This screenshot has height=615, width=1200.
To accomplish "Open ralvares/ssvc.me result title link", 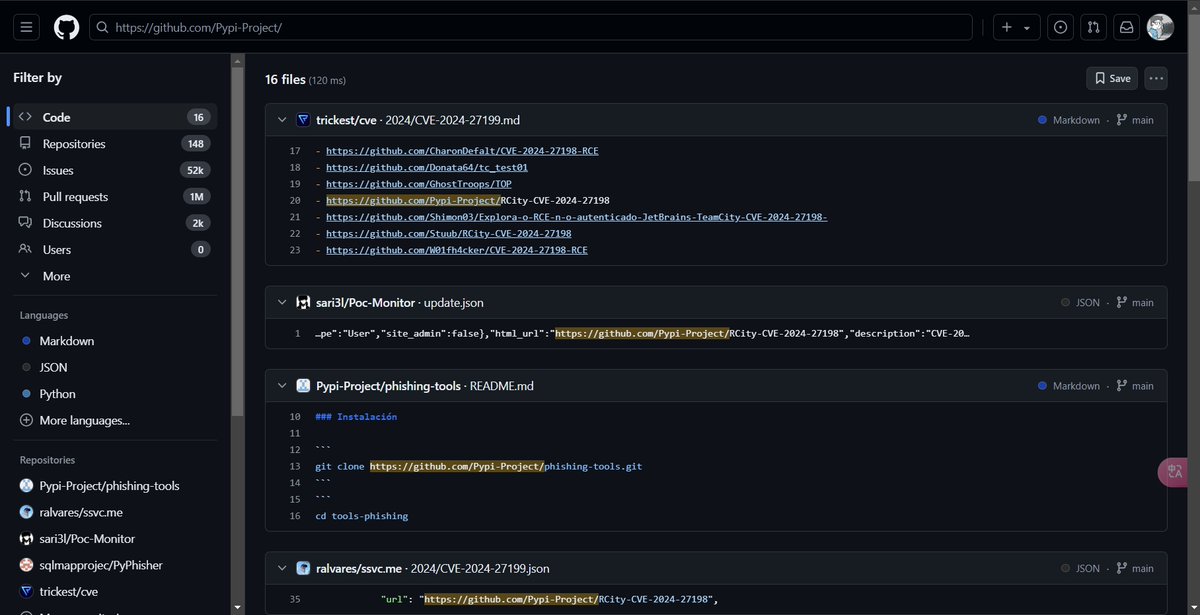I will point(359,568).
